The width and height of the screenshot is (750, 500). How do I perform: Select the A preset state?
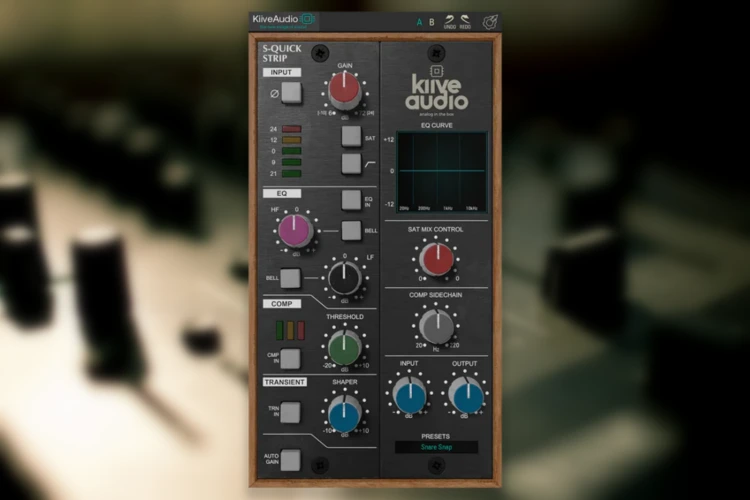tap(419, 22)
